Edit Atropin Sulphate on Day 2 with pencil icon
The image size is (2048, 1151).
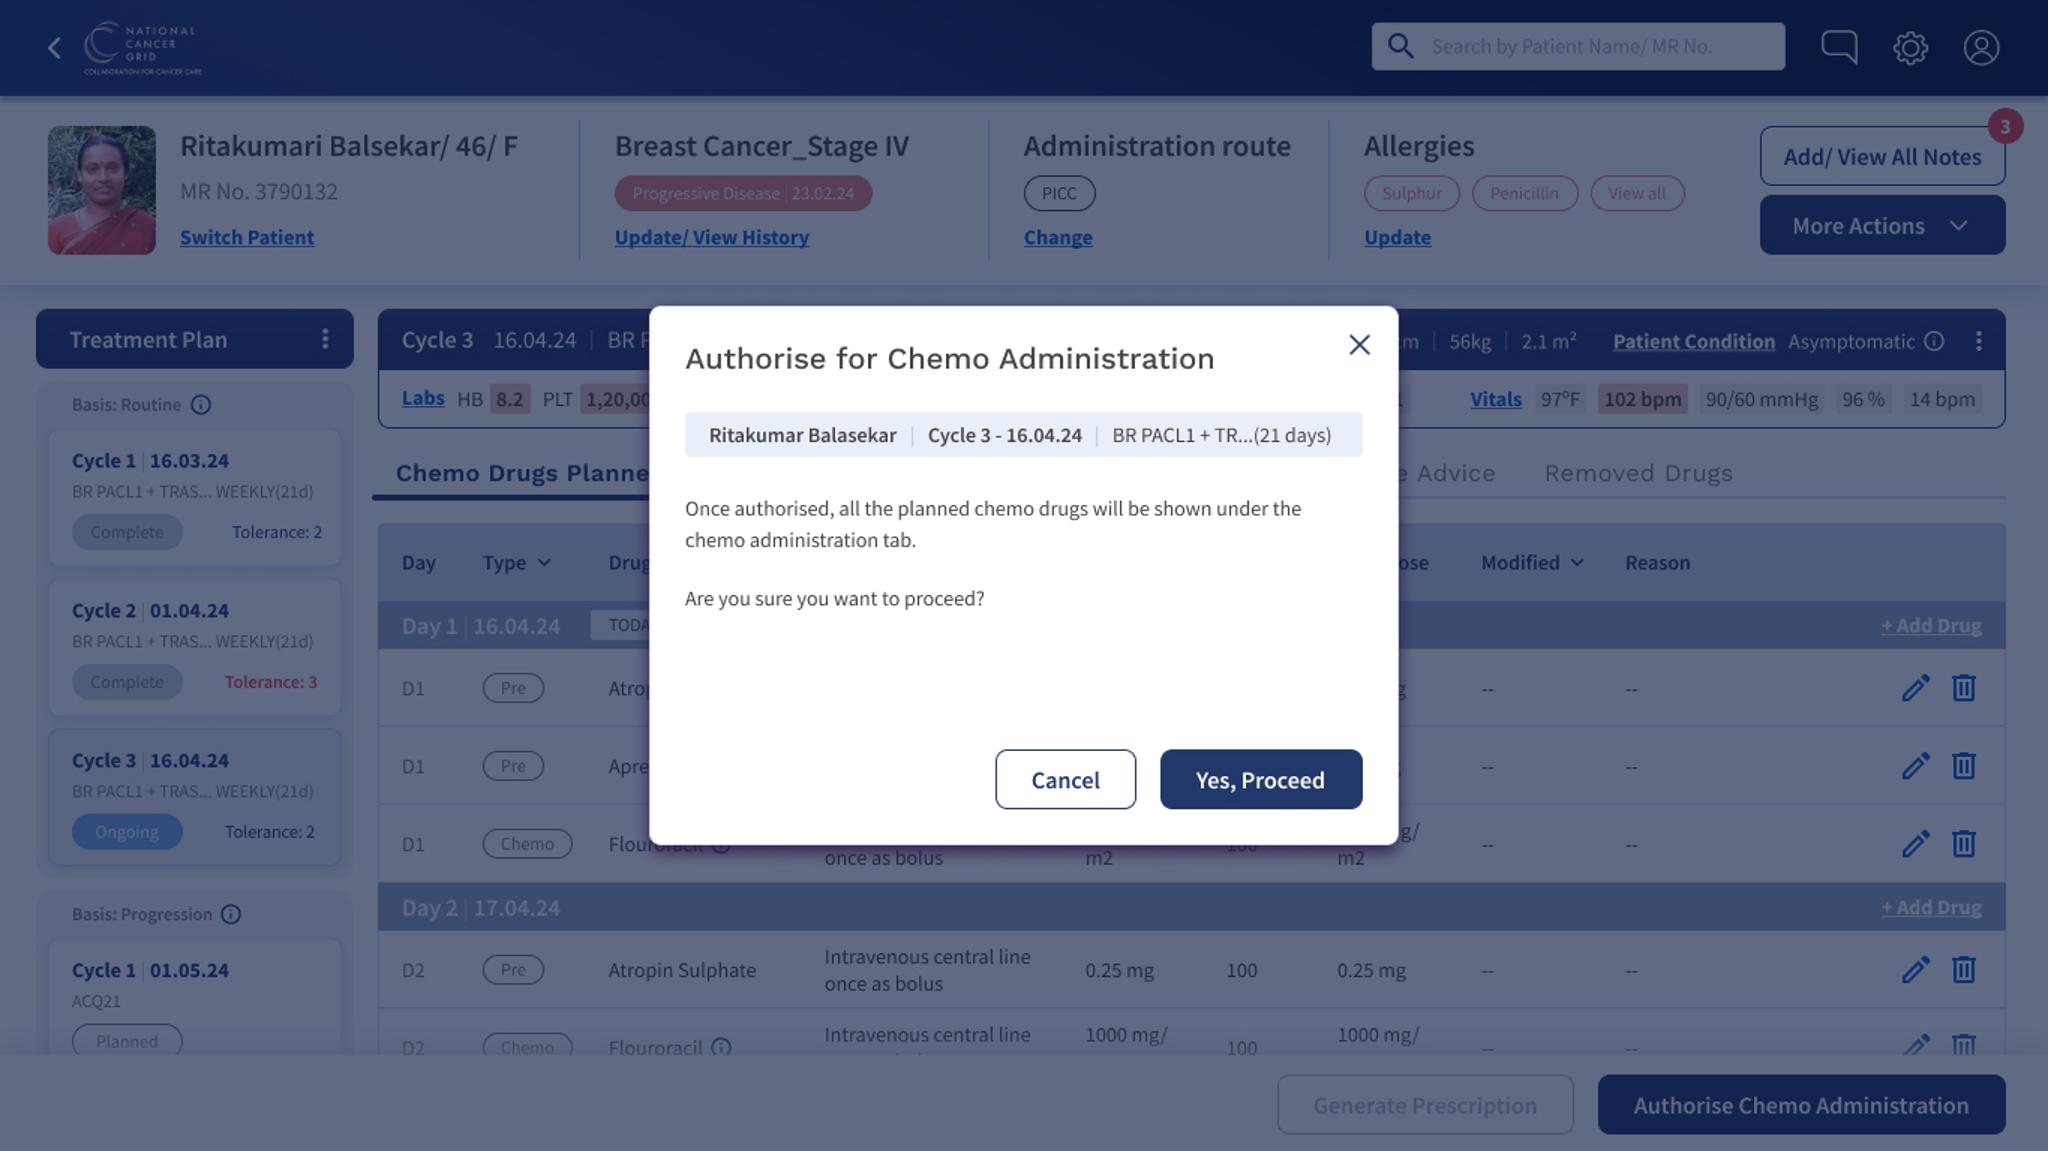[1915, 969]
